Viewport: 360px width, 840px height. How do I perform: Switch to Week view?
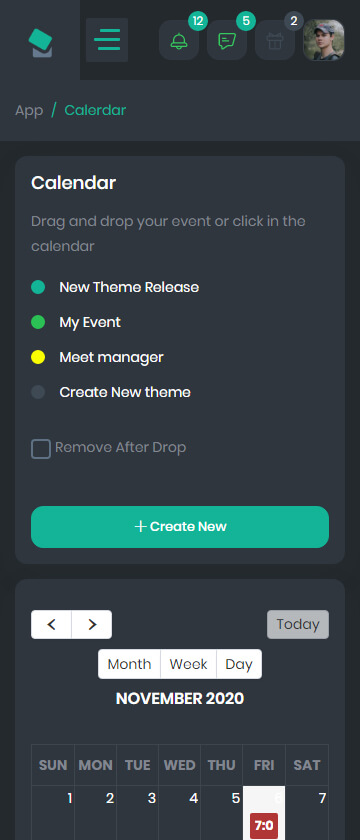pos(189,664)
